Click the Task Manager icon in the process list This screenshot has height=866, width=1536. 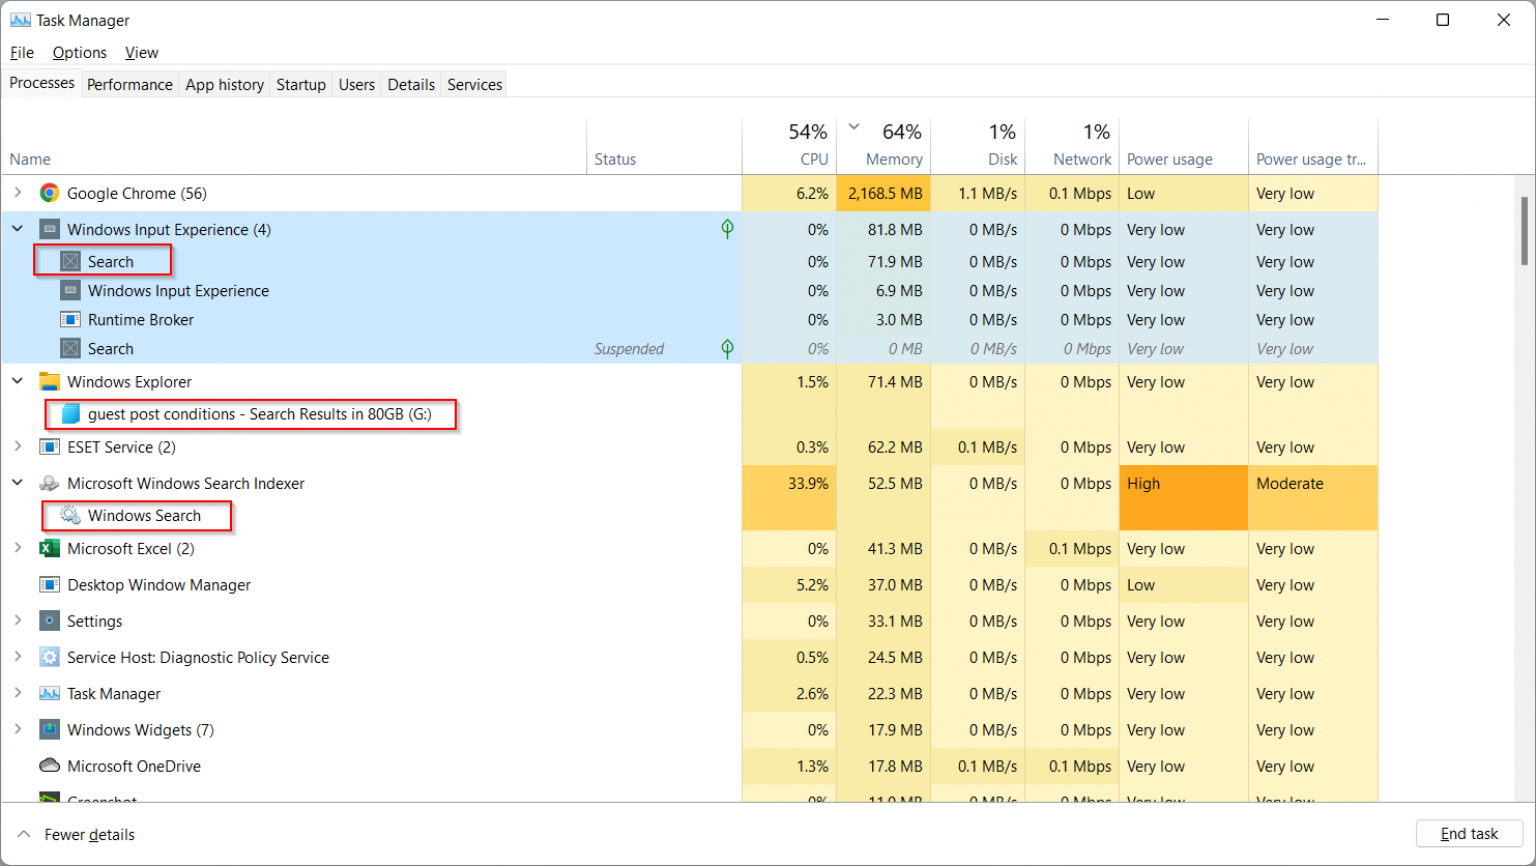coord(49,693)
